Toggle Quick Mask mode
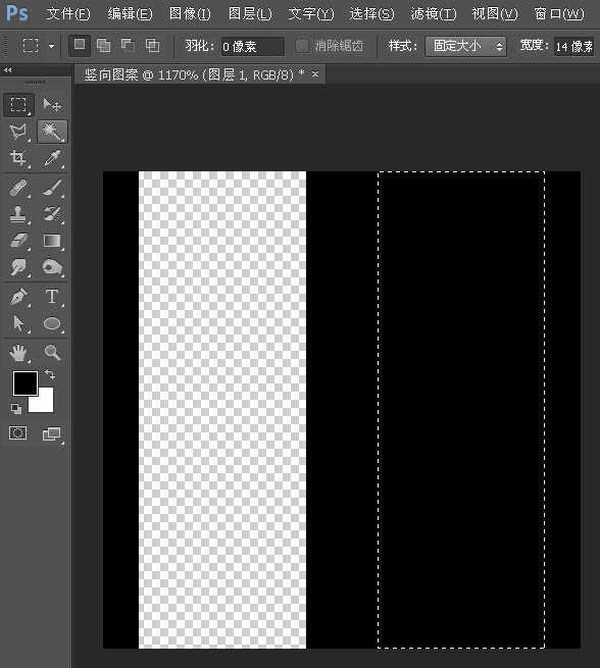 tap(19, 433)
